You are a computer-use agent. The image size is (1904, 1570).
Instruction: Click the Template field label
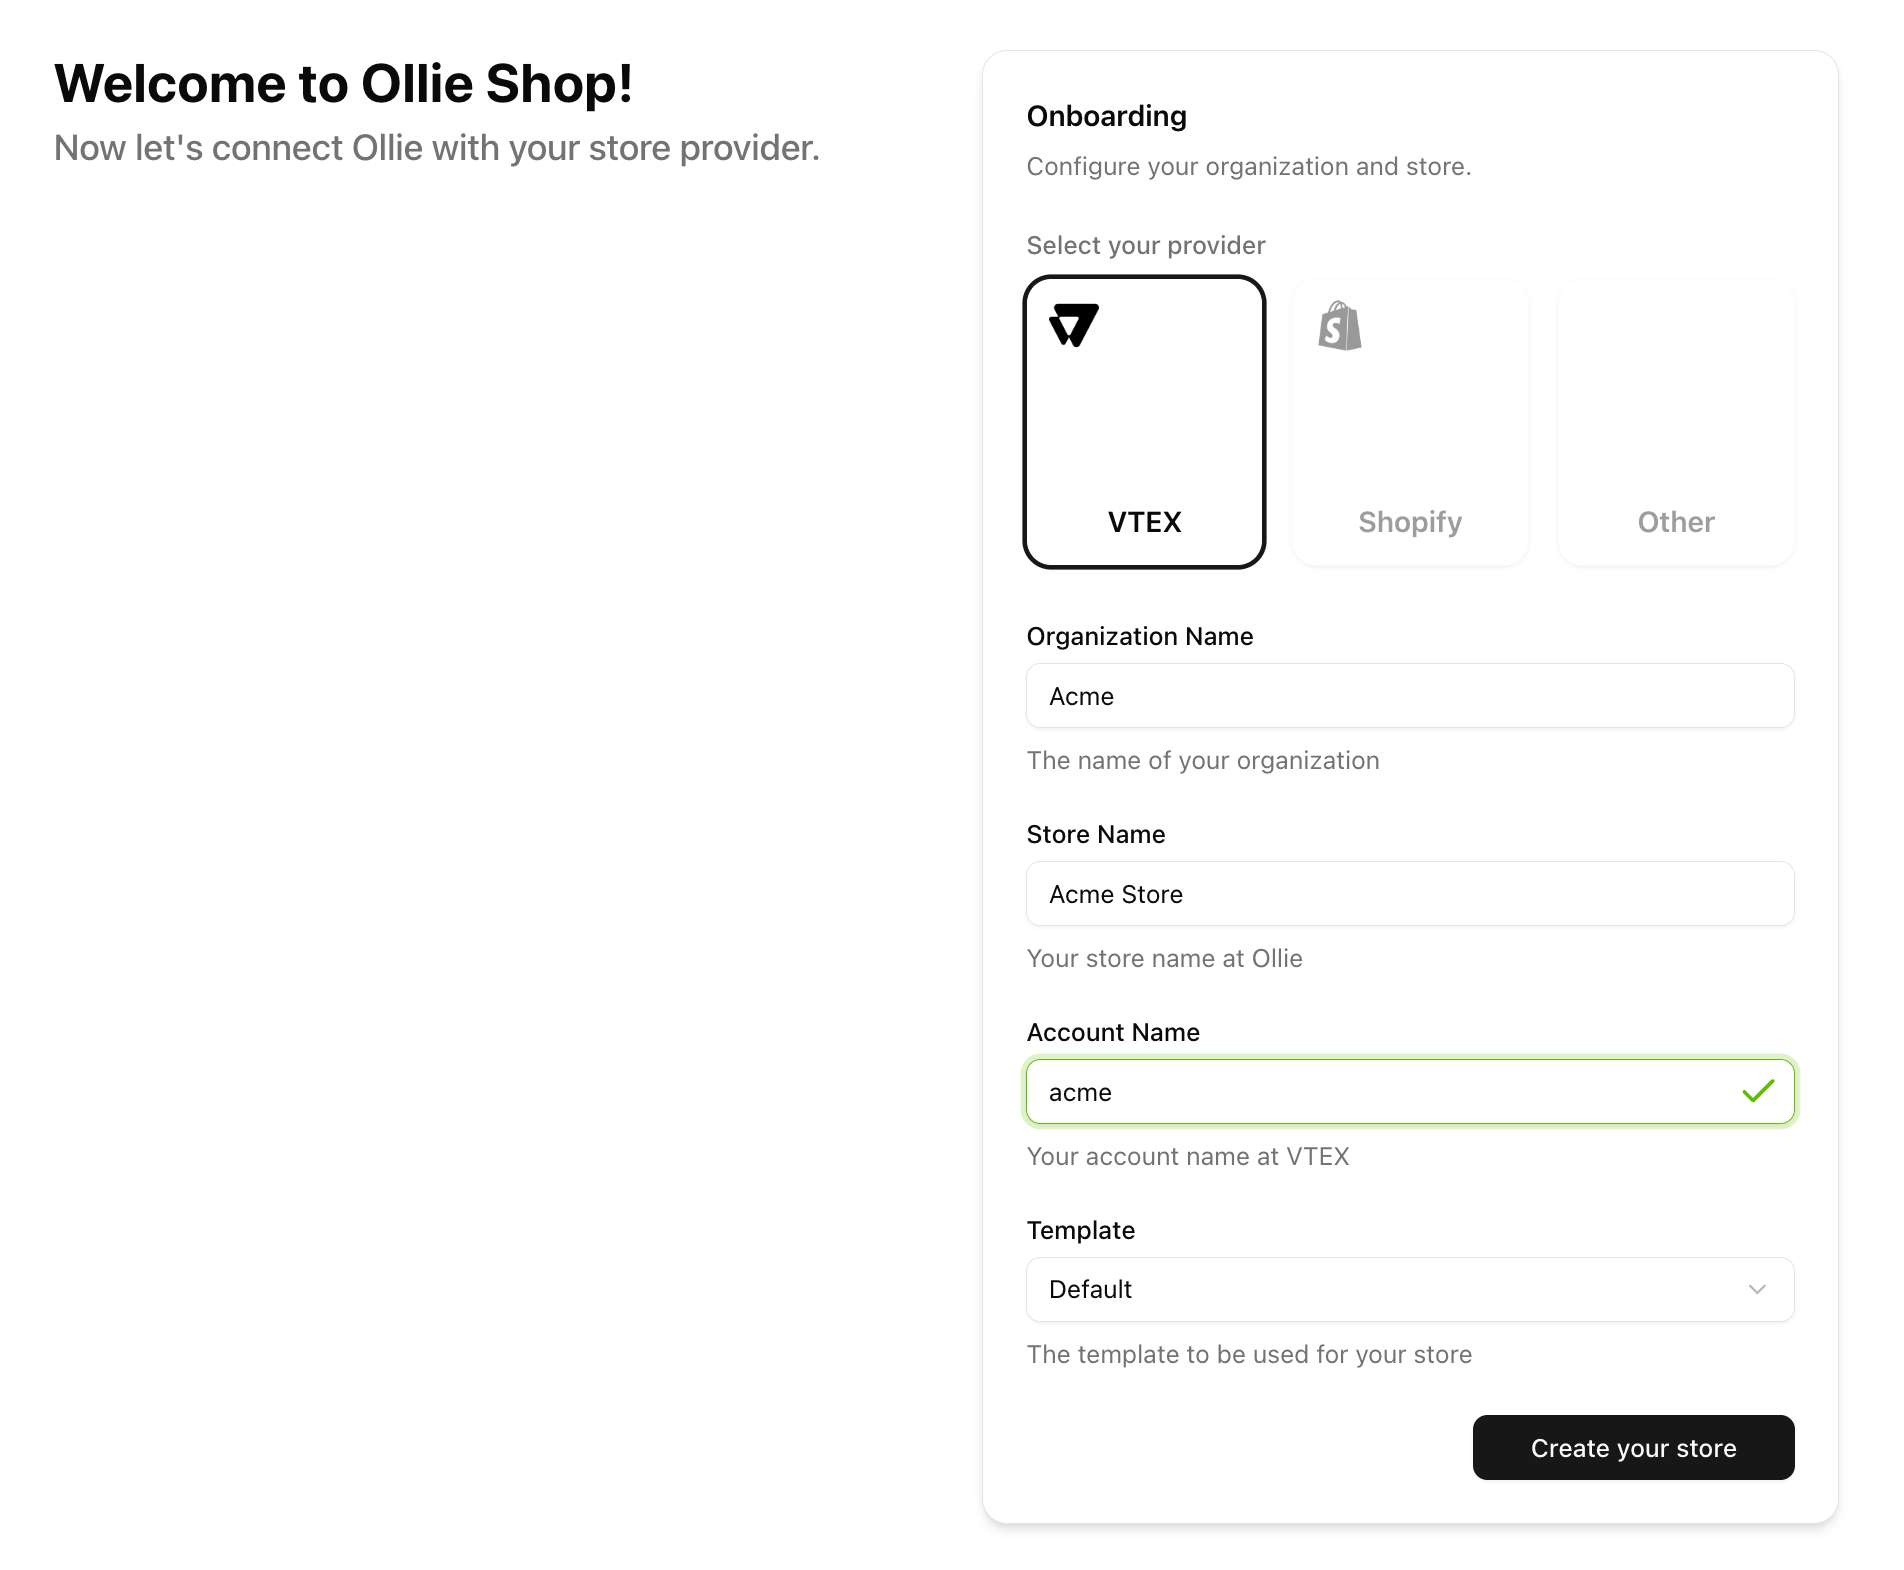tap(1081, 1230)
